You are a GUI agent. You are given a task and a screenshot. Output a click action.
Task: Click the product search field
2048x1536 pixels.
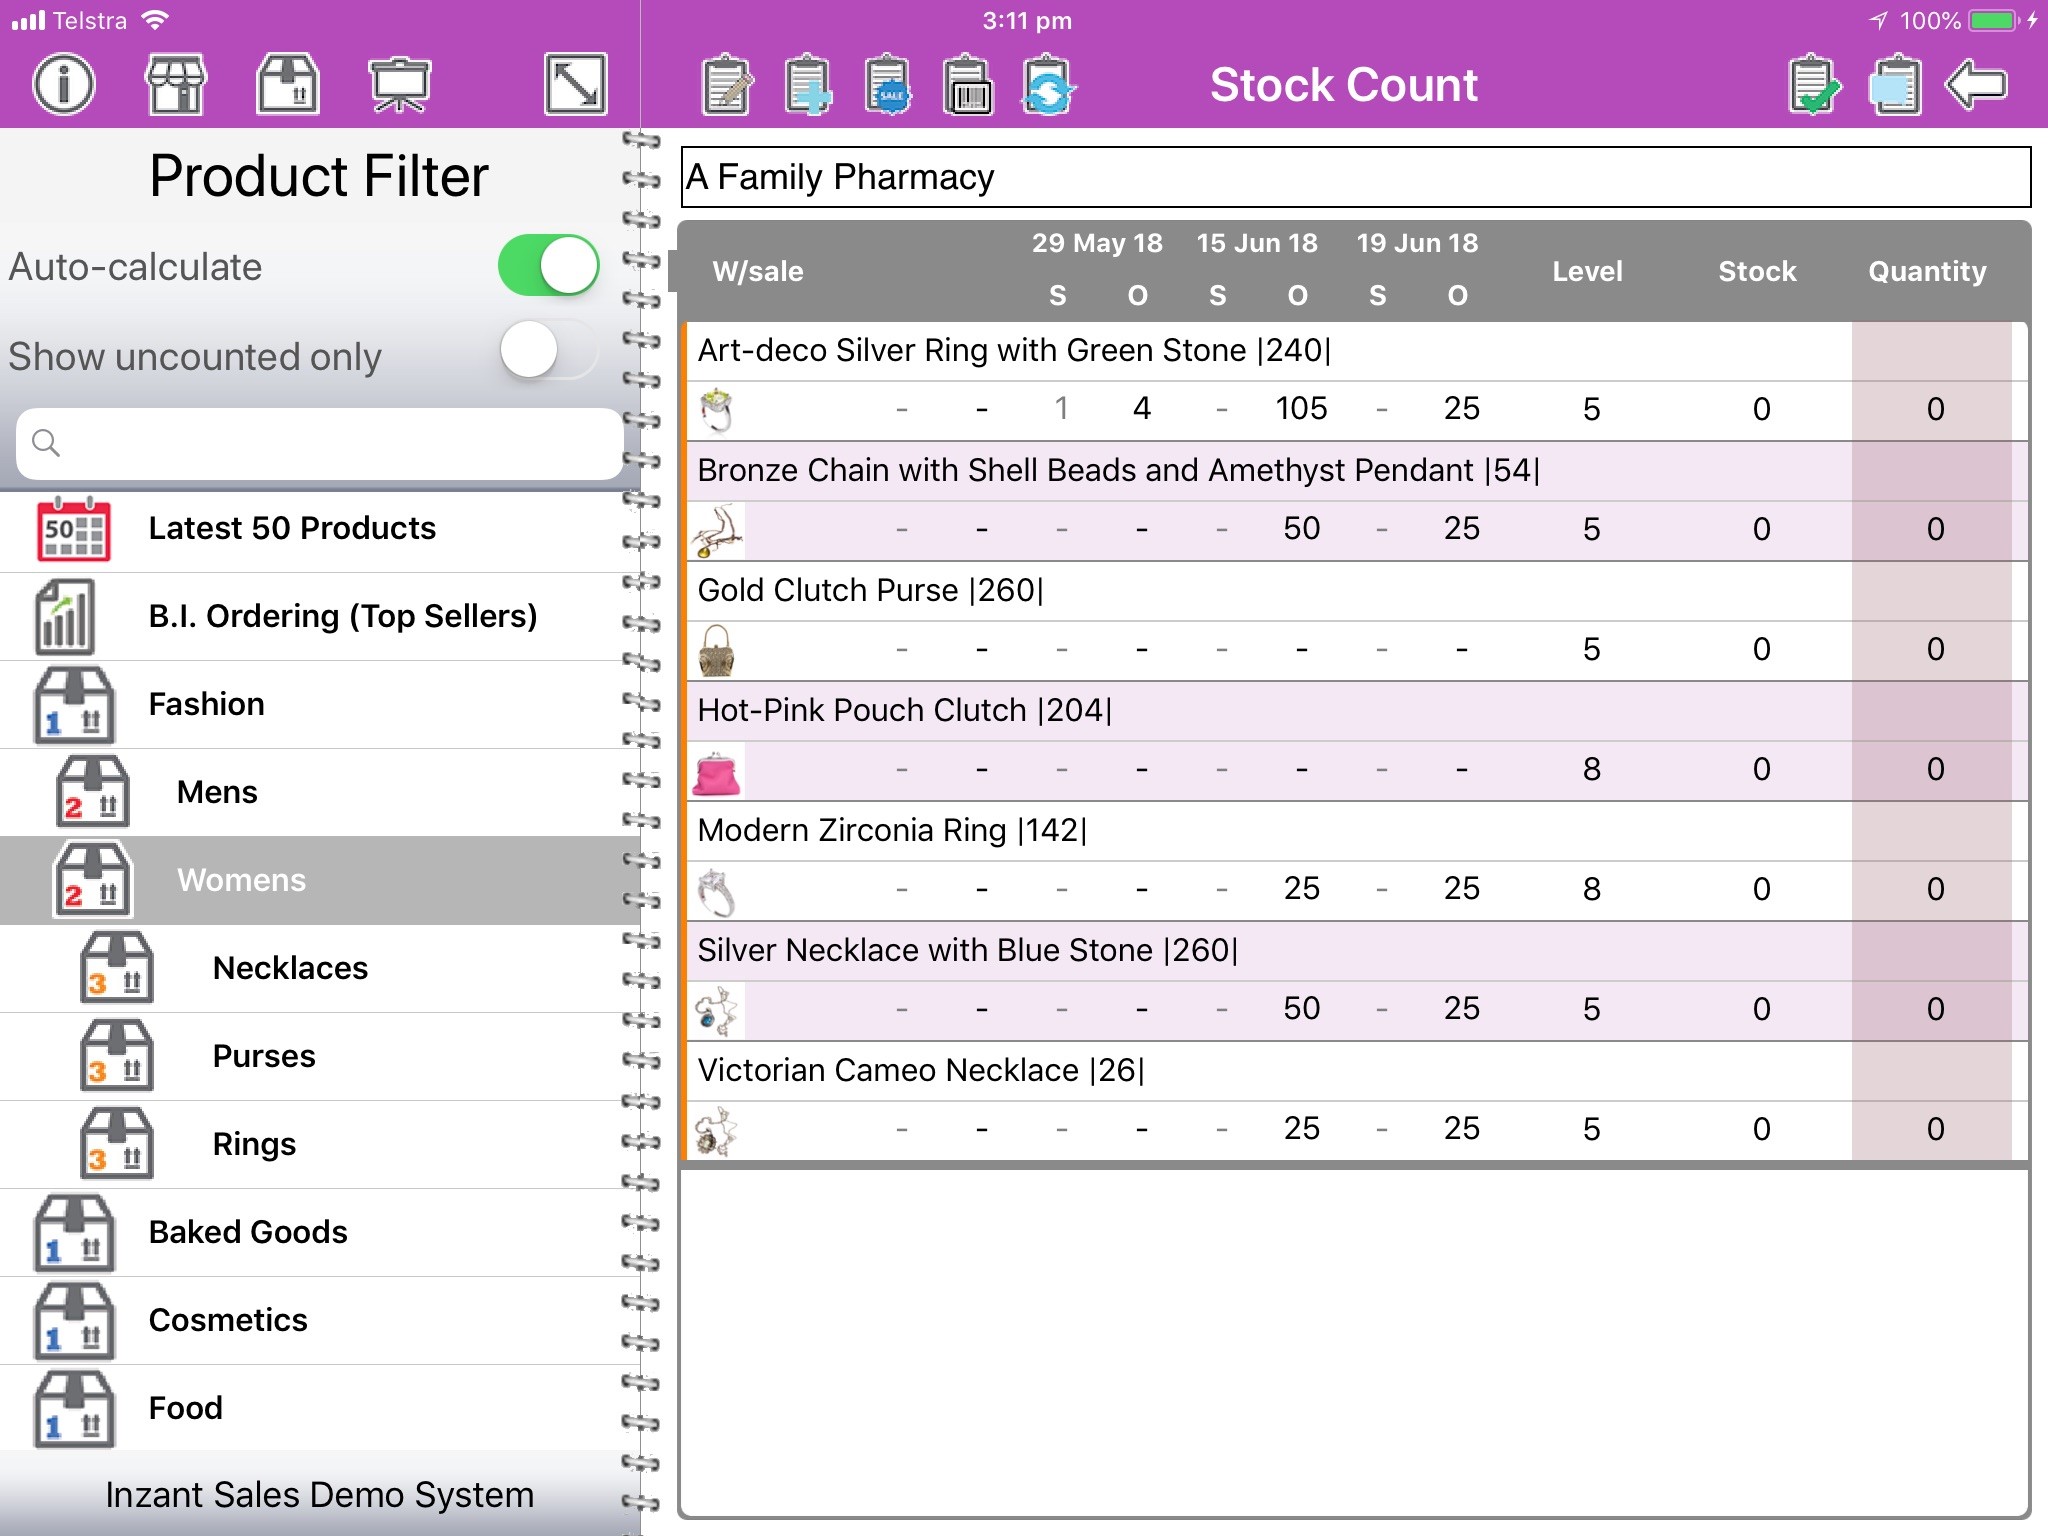(x=320, y=443)
